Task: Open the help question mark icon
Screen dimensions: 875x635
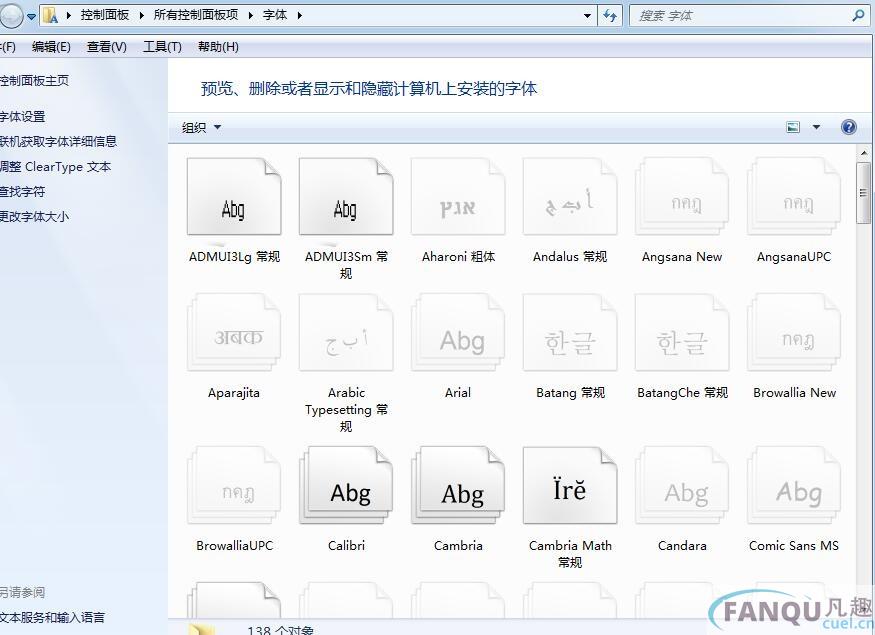Action: tap(848, 127)
